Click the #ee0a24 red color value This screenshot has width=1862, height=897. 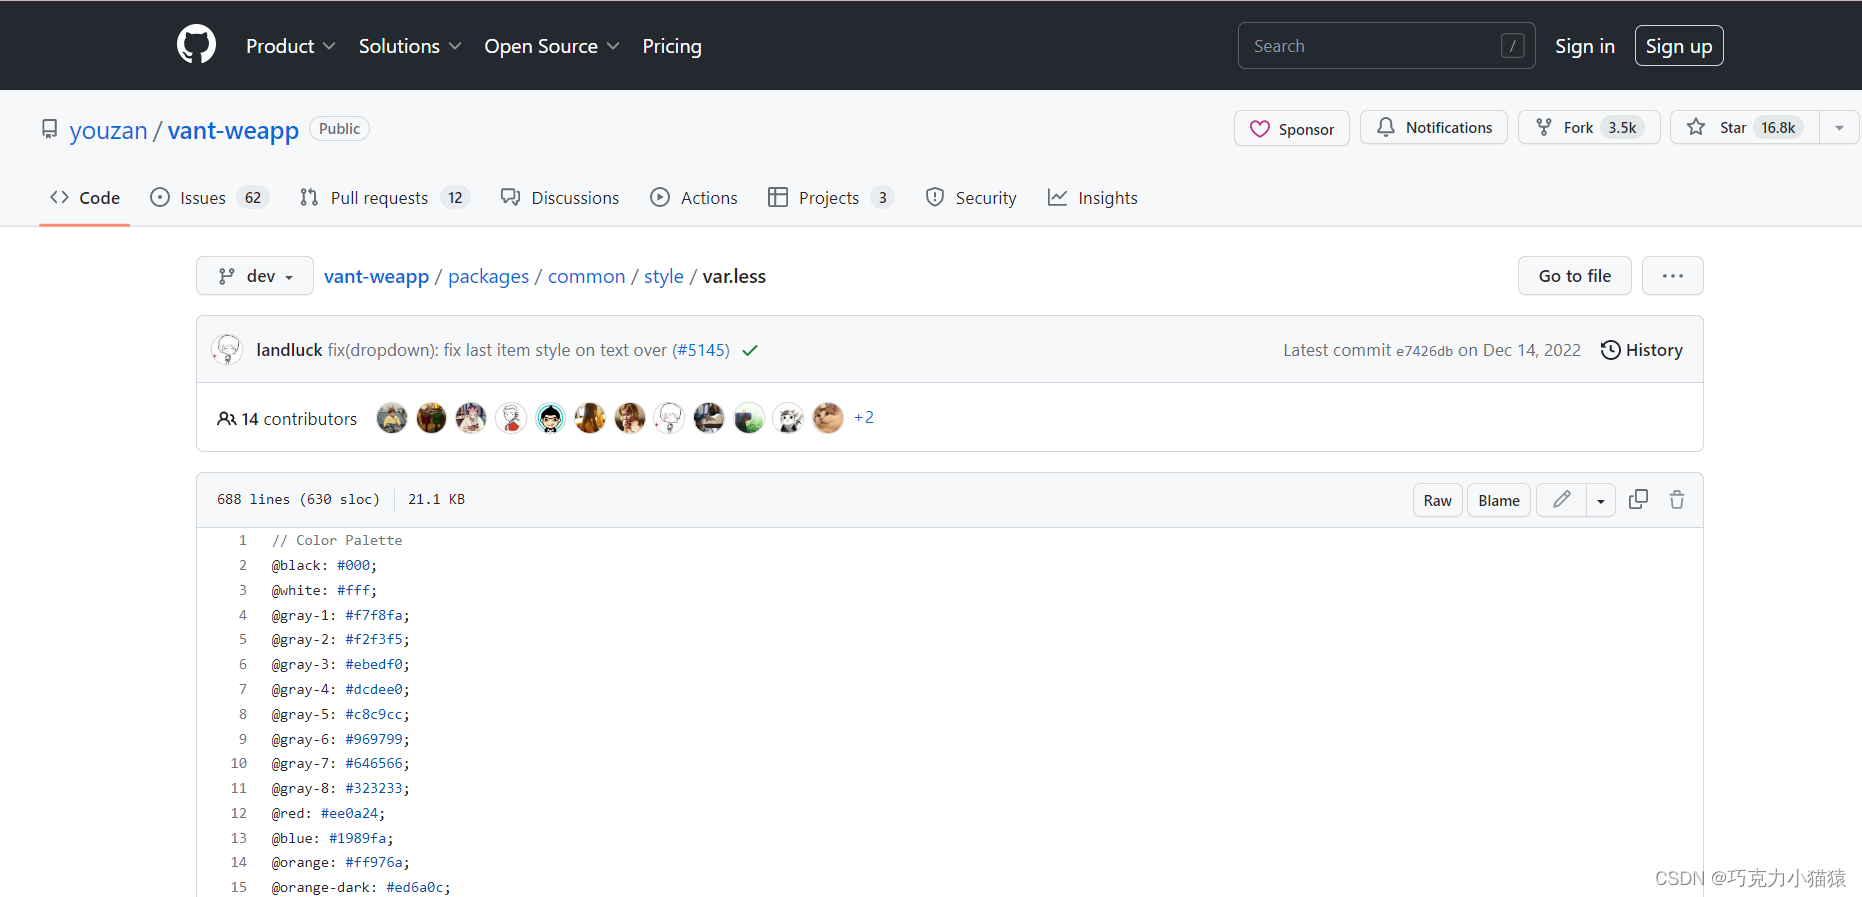pos(349,813)
